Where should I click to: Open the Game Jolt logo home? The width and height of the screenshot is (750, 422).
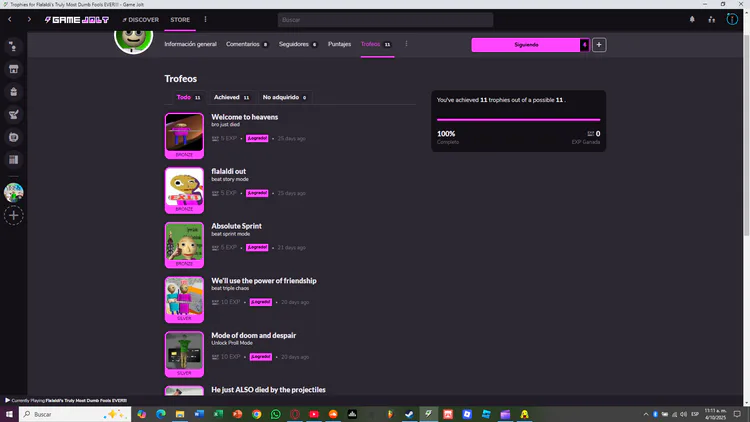coord(77,20)
